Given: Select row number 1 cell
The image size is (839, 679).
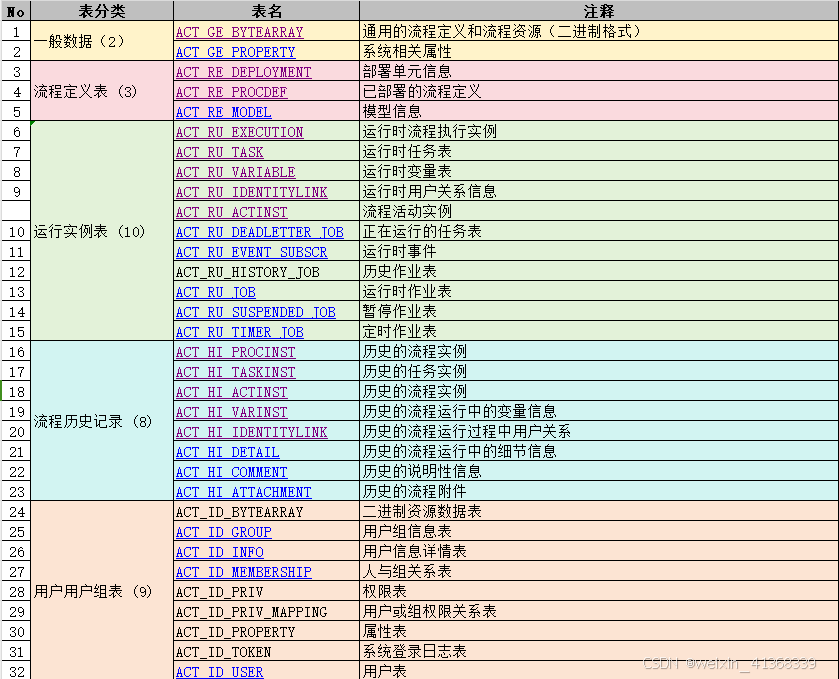Looking at the screenshot, I should 17,32.
